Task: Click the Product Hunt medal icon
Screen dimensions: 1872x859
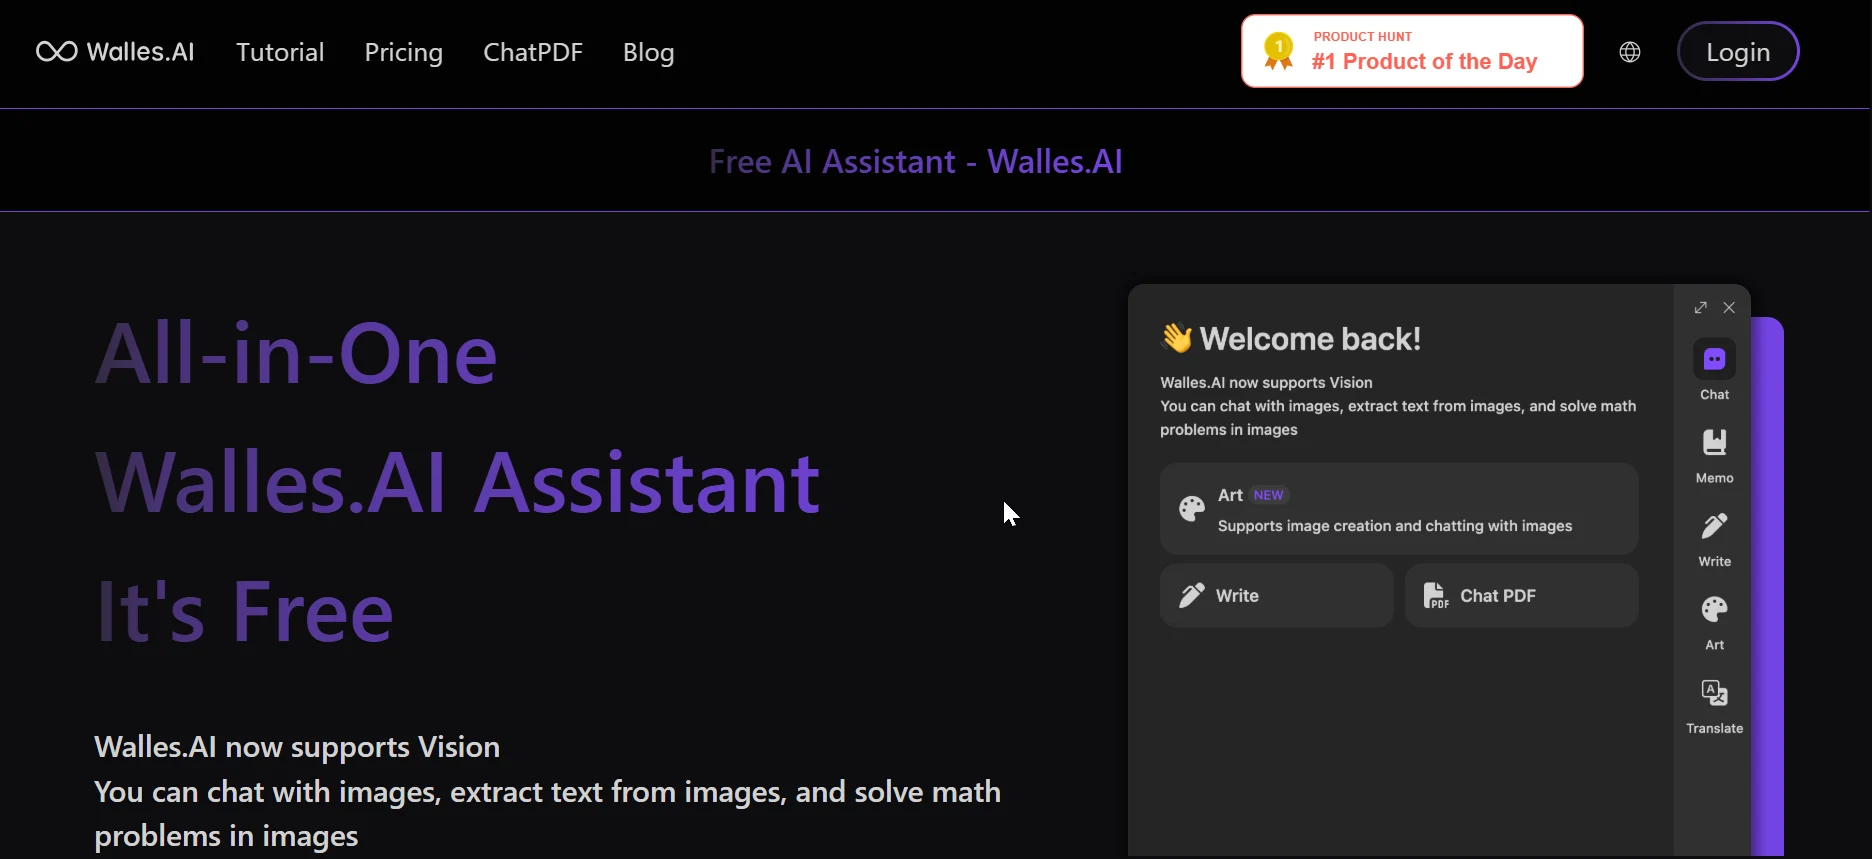Action: coord(1279,51)
